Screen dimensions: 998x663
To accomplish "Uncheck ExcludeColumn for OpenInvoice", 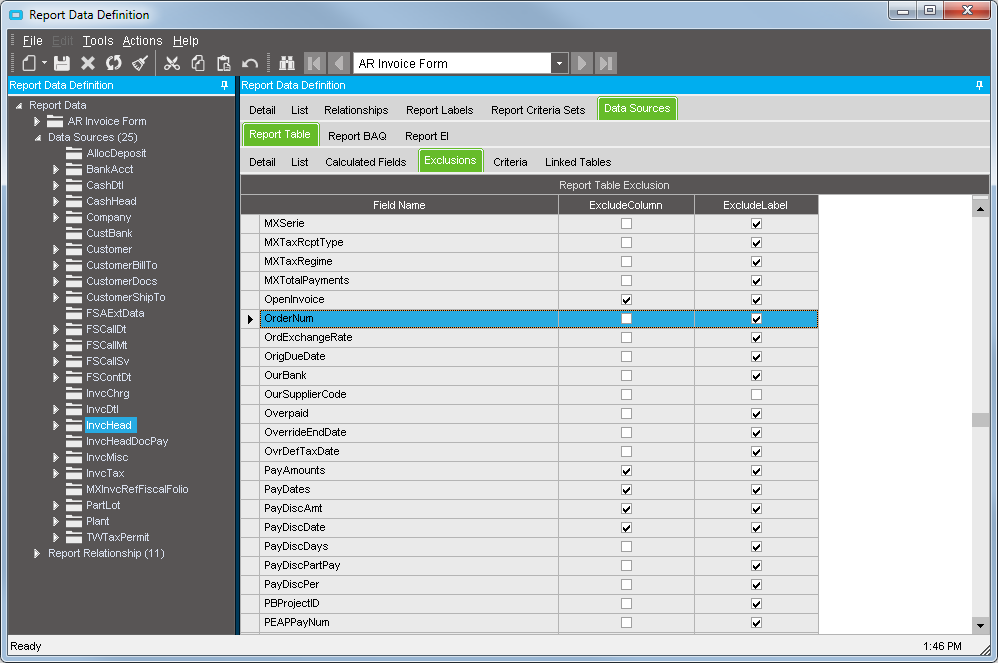I will tap(626, 300).
